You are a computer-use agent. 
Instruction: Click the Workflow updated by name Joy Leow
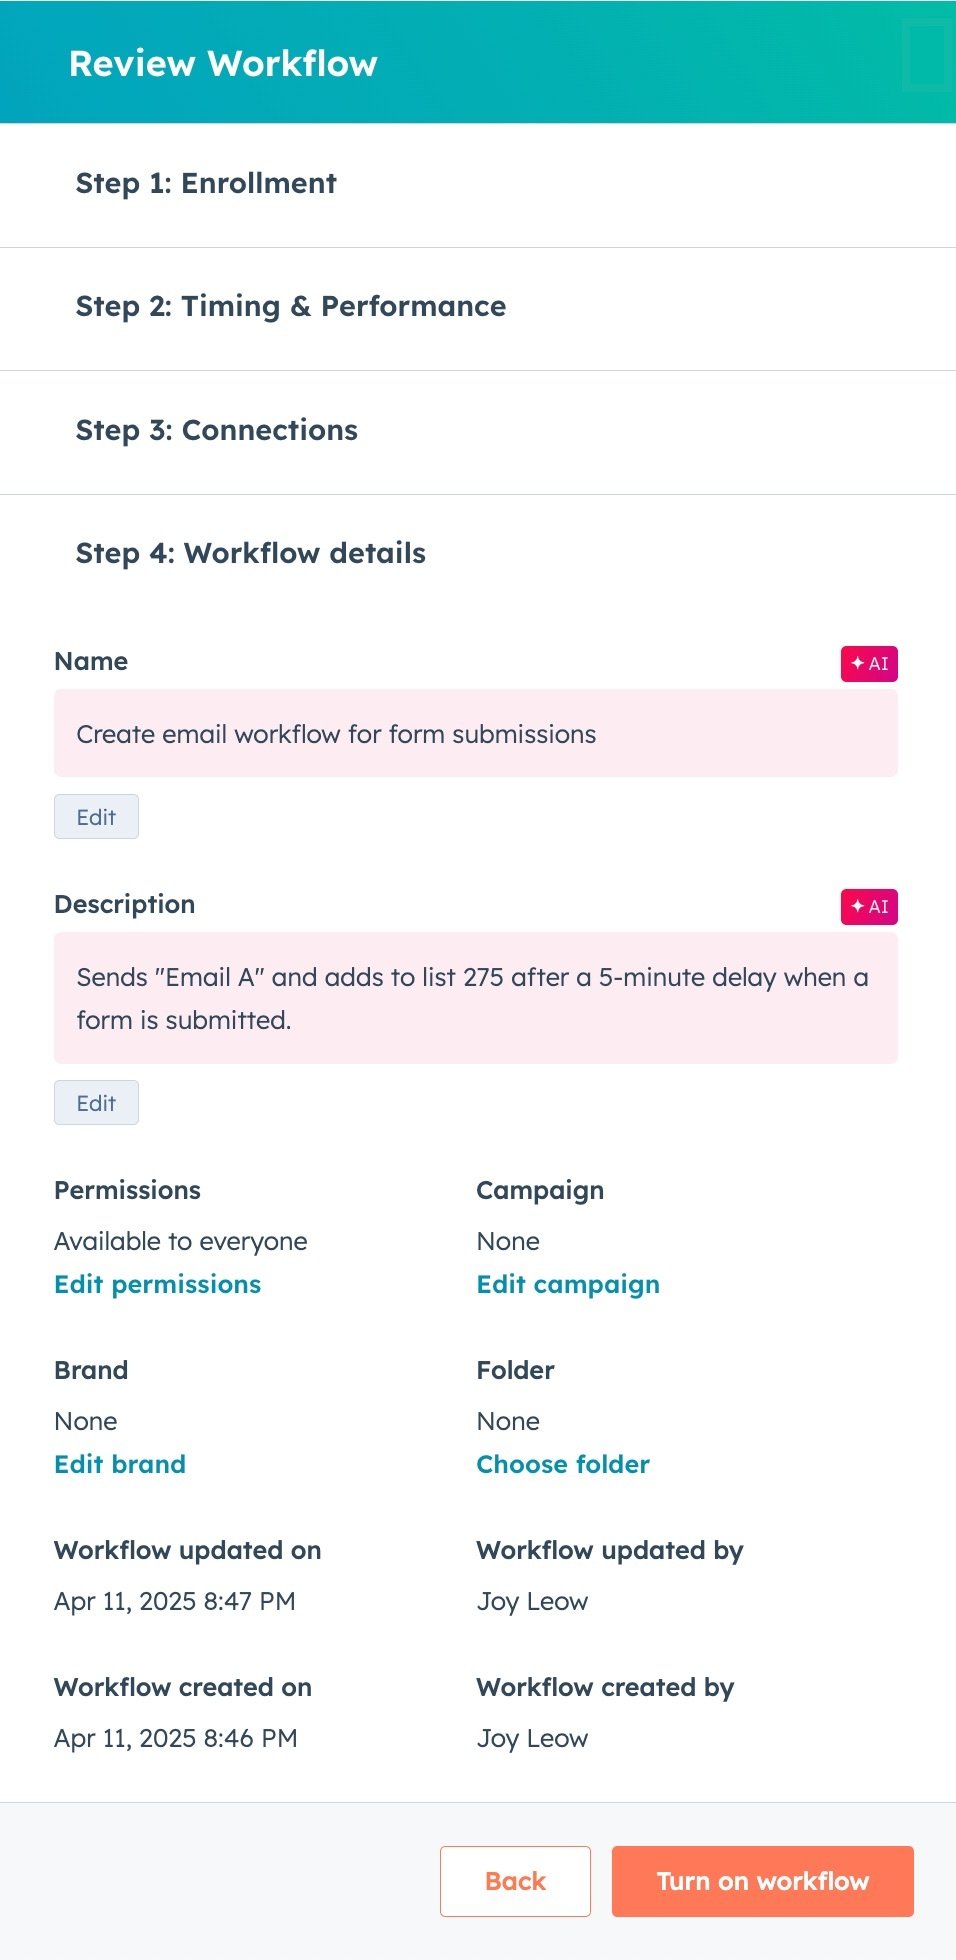coord(532,1601)
